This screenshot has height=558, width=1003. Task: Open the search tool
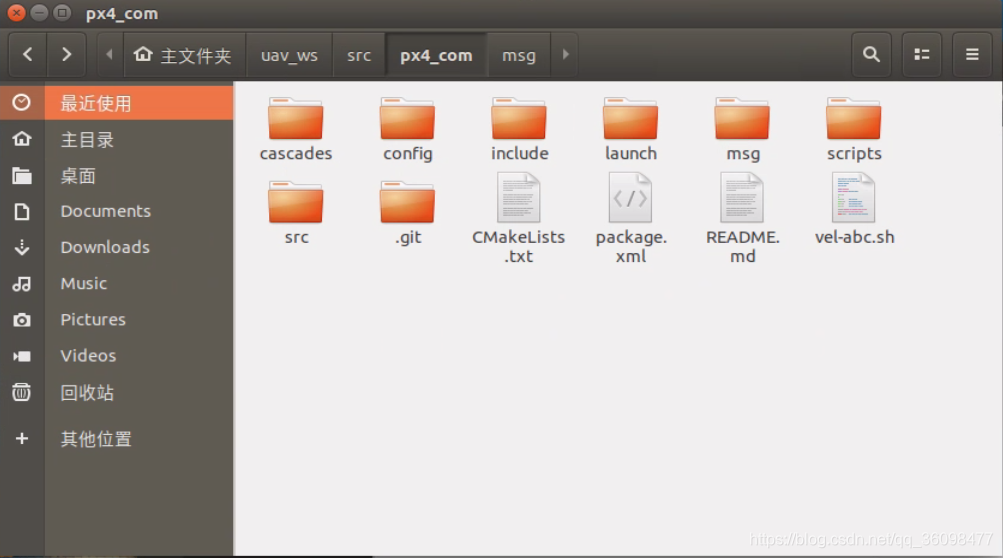tap(871, 55)
